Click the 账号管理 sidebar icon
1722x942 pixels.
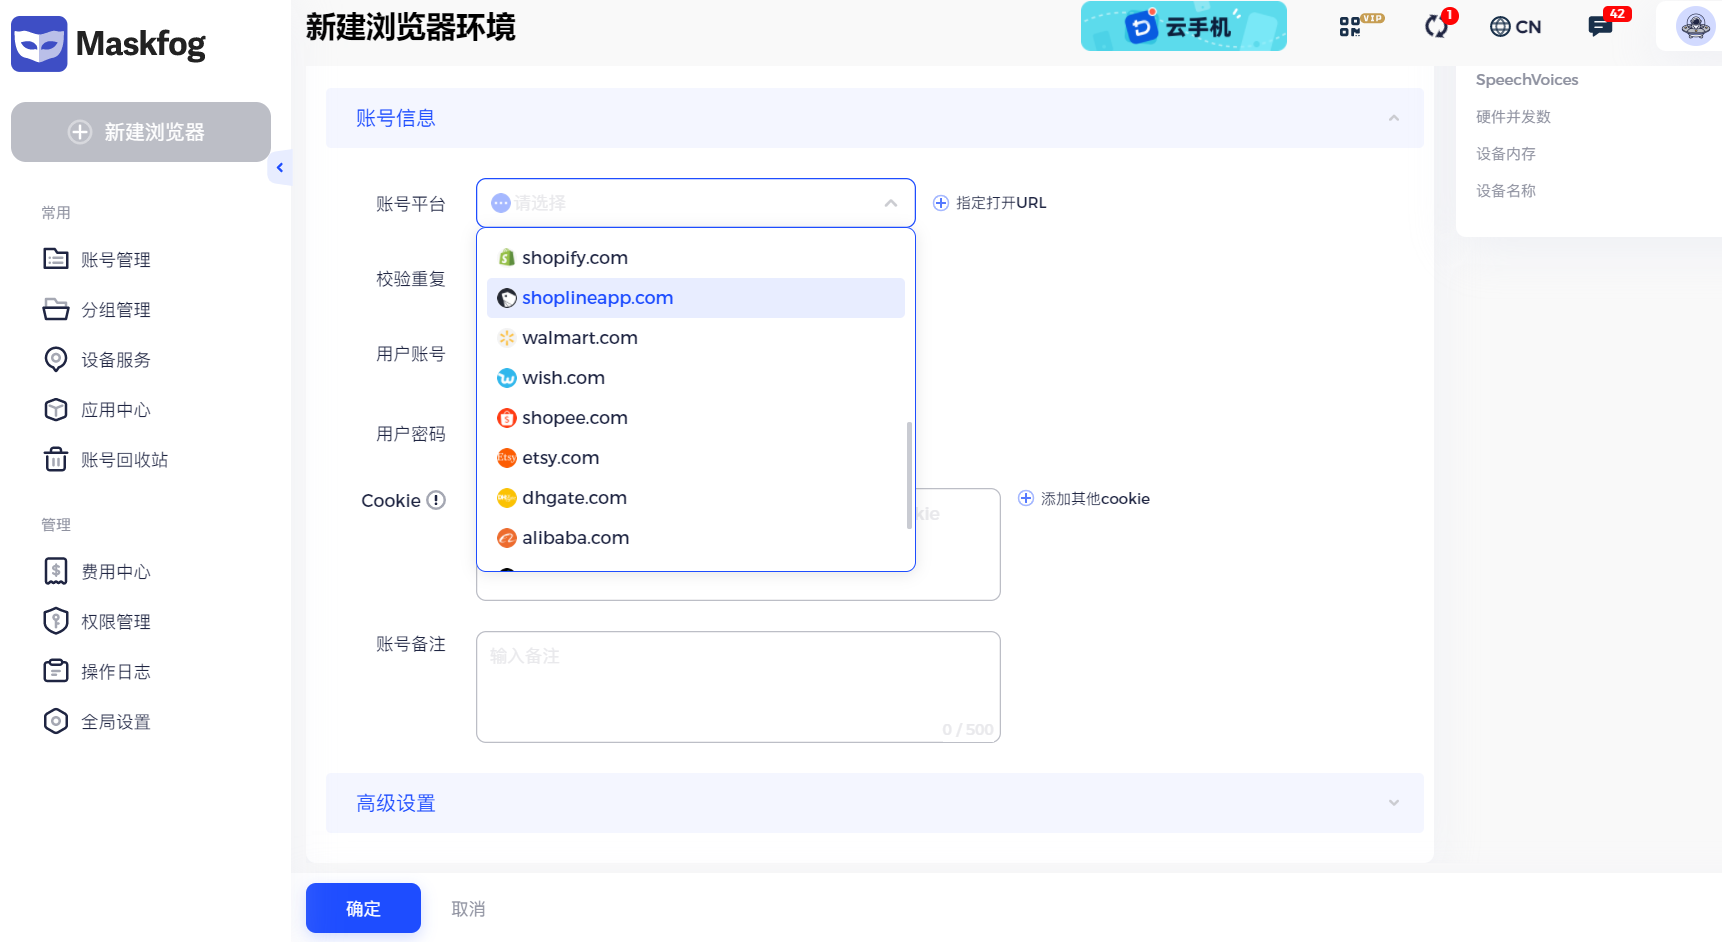point(56,259)
